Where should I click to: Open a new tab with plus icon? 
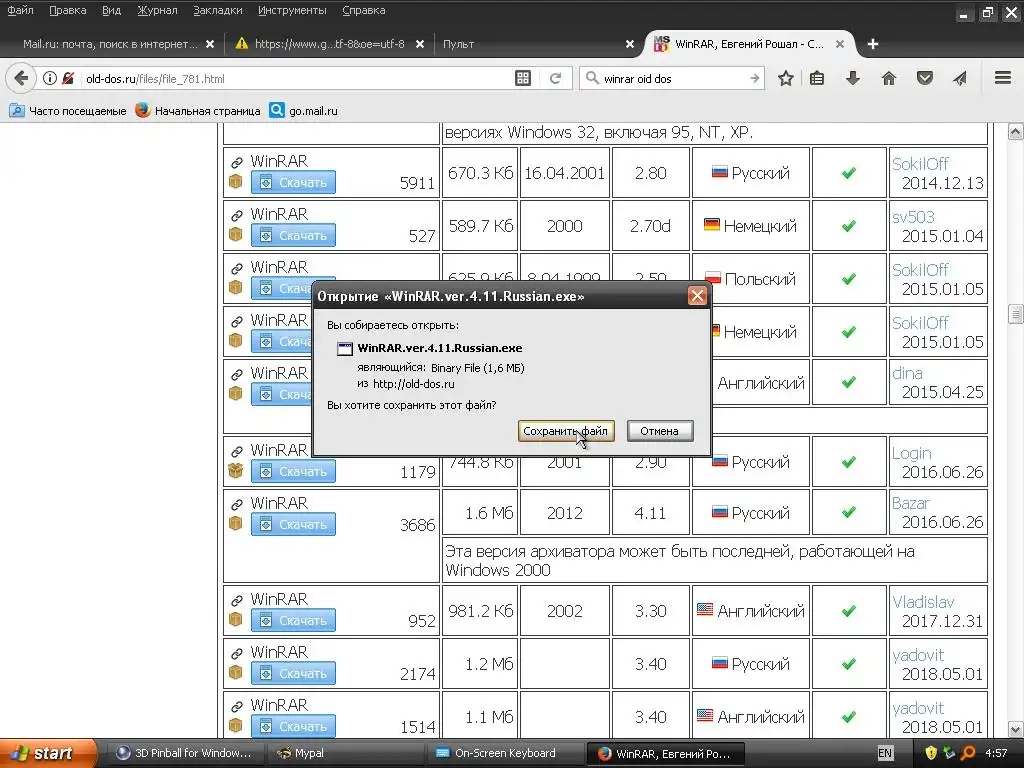point(873,44)
